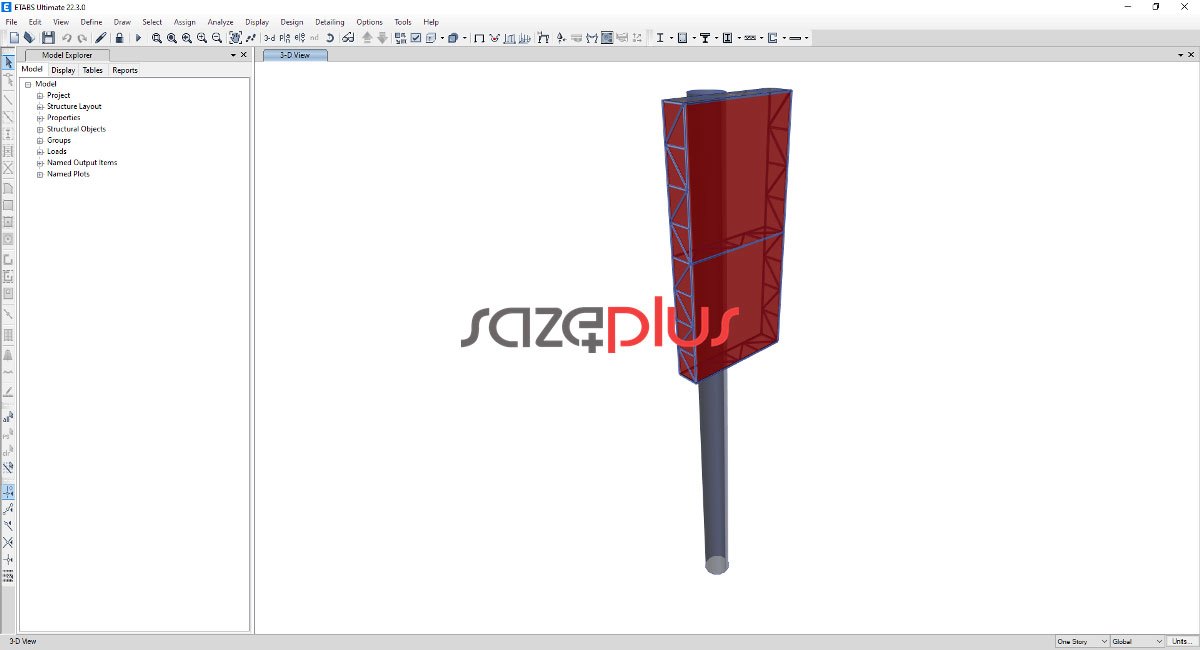Click the Undo arrow icon
The width and height of the screenshot is (1200, 650).
tap(66, 38)
